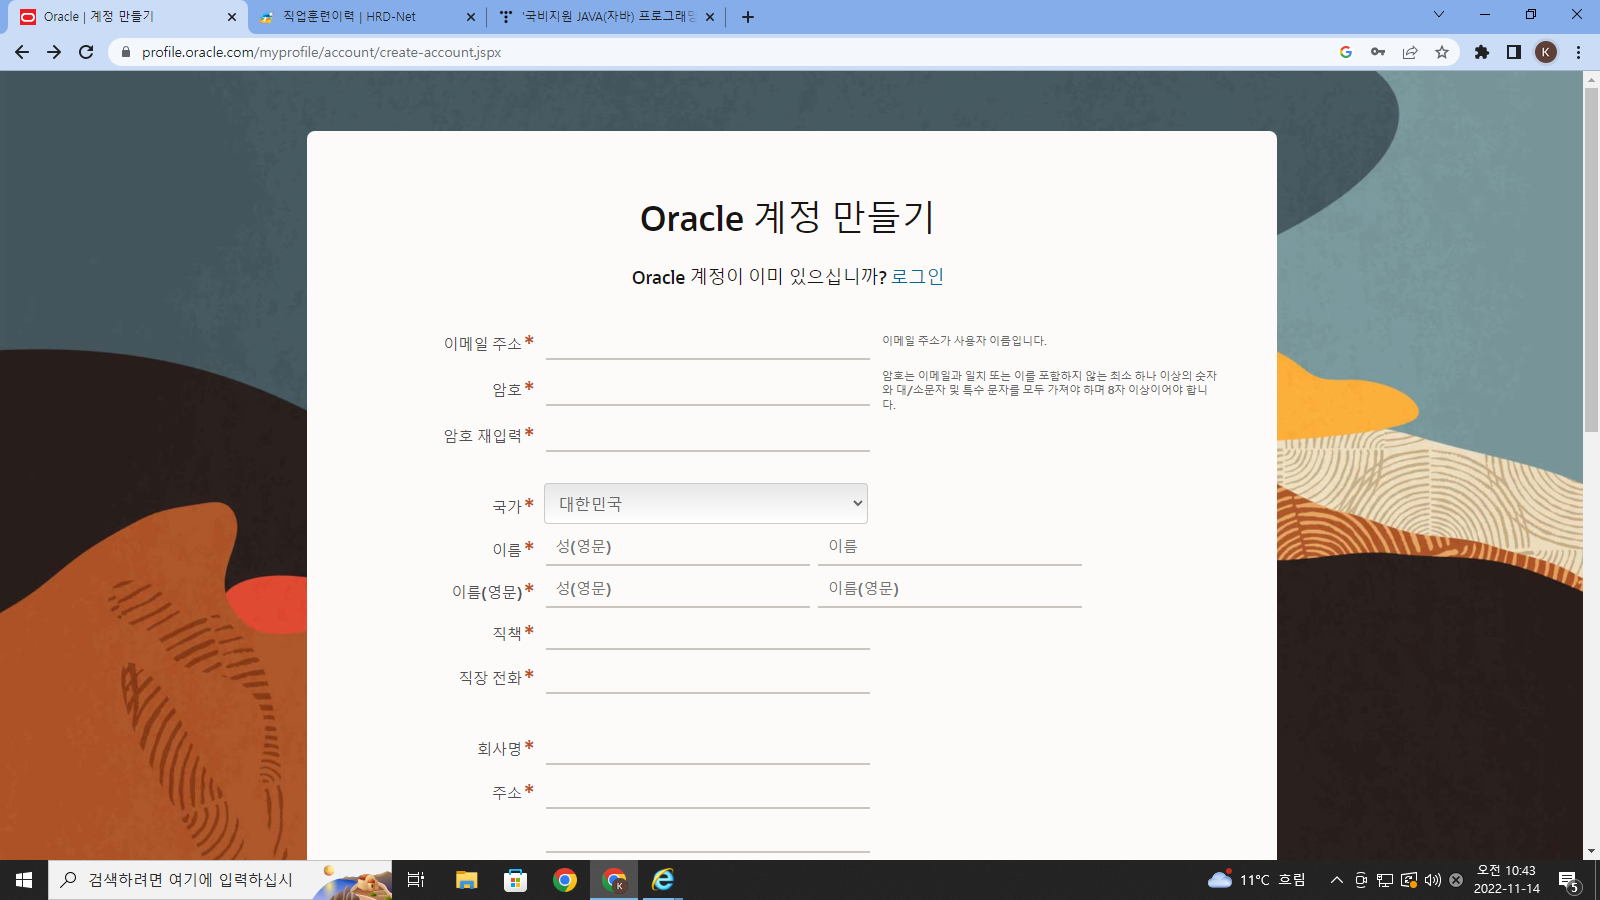Open volume control speaker icon
1600x900 pixels.
(x=1433, y=880)
